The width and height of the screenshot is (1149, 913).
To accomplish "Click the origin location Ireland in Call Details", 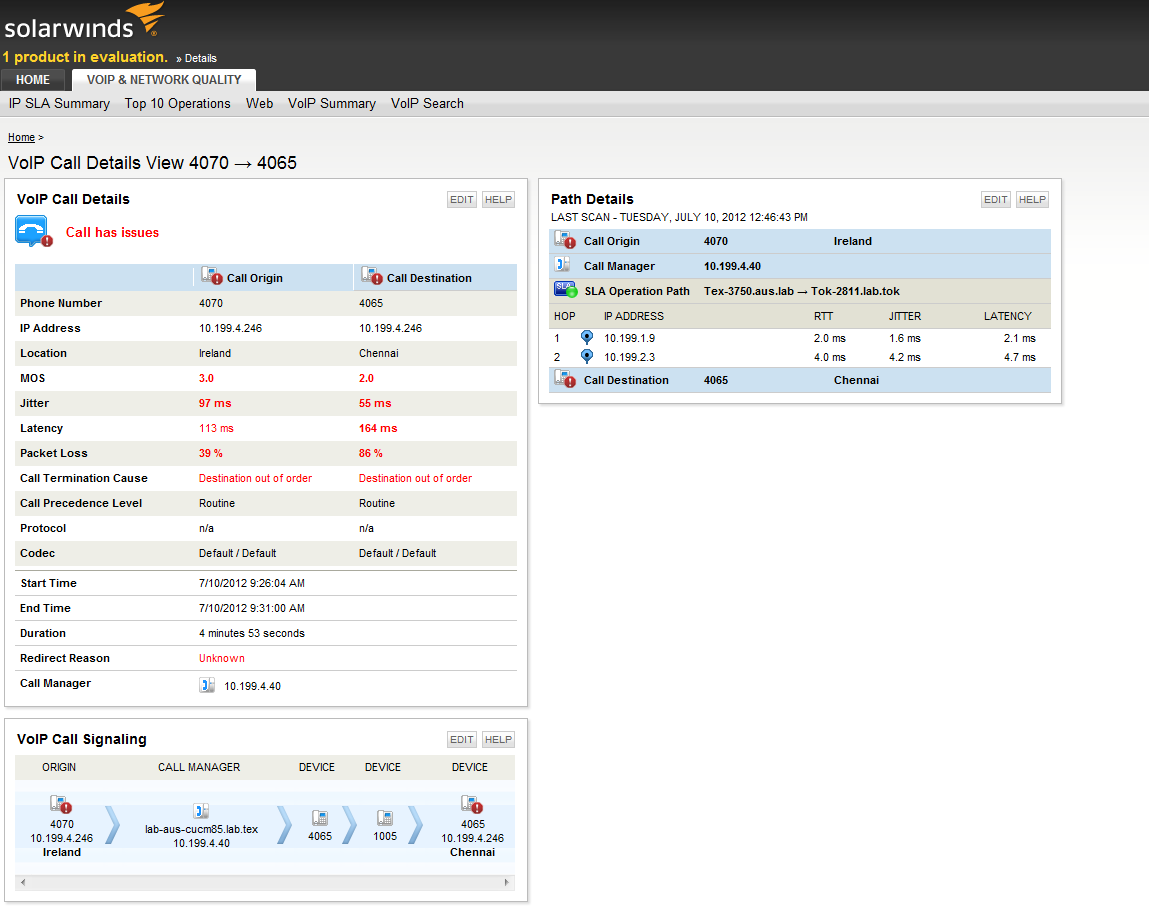I will tap(215, 353).
